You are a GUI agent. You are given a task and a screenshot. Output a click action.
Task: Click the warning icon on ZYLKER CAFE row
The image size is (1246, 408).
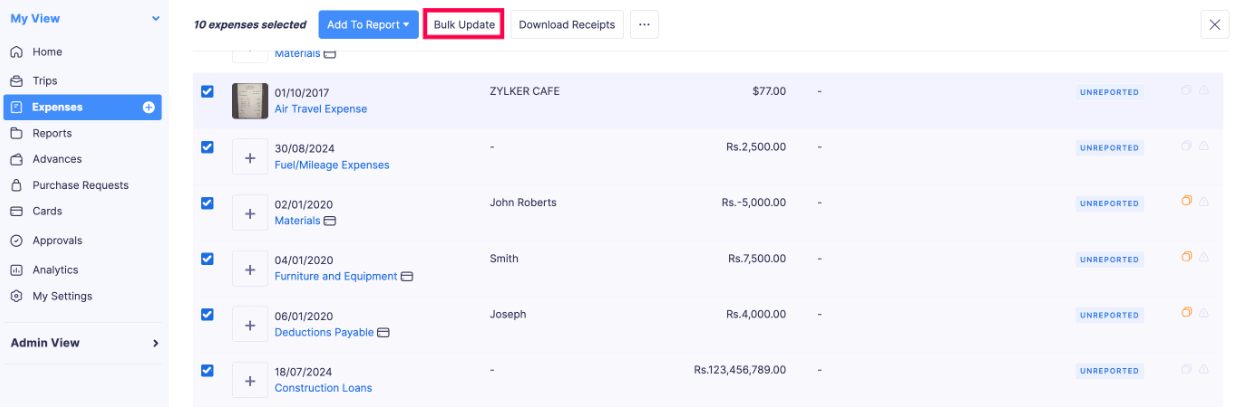[1204, 90]
